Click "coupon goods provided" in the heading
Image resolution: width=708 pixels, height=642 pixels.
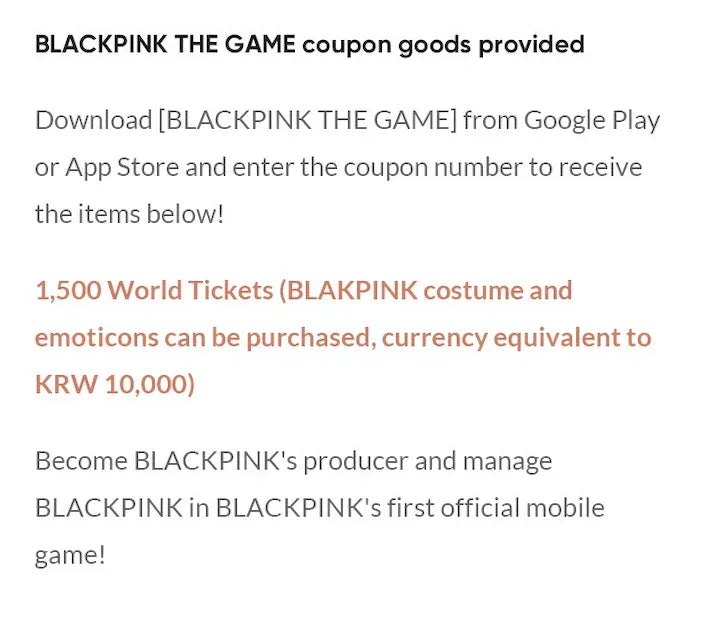[443, 45]
